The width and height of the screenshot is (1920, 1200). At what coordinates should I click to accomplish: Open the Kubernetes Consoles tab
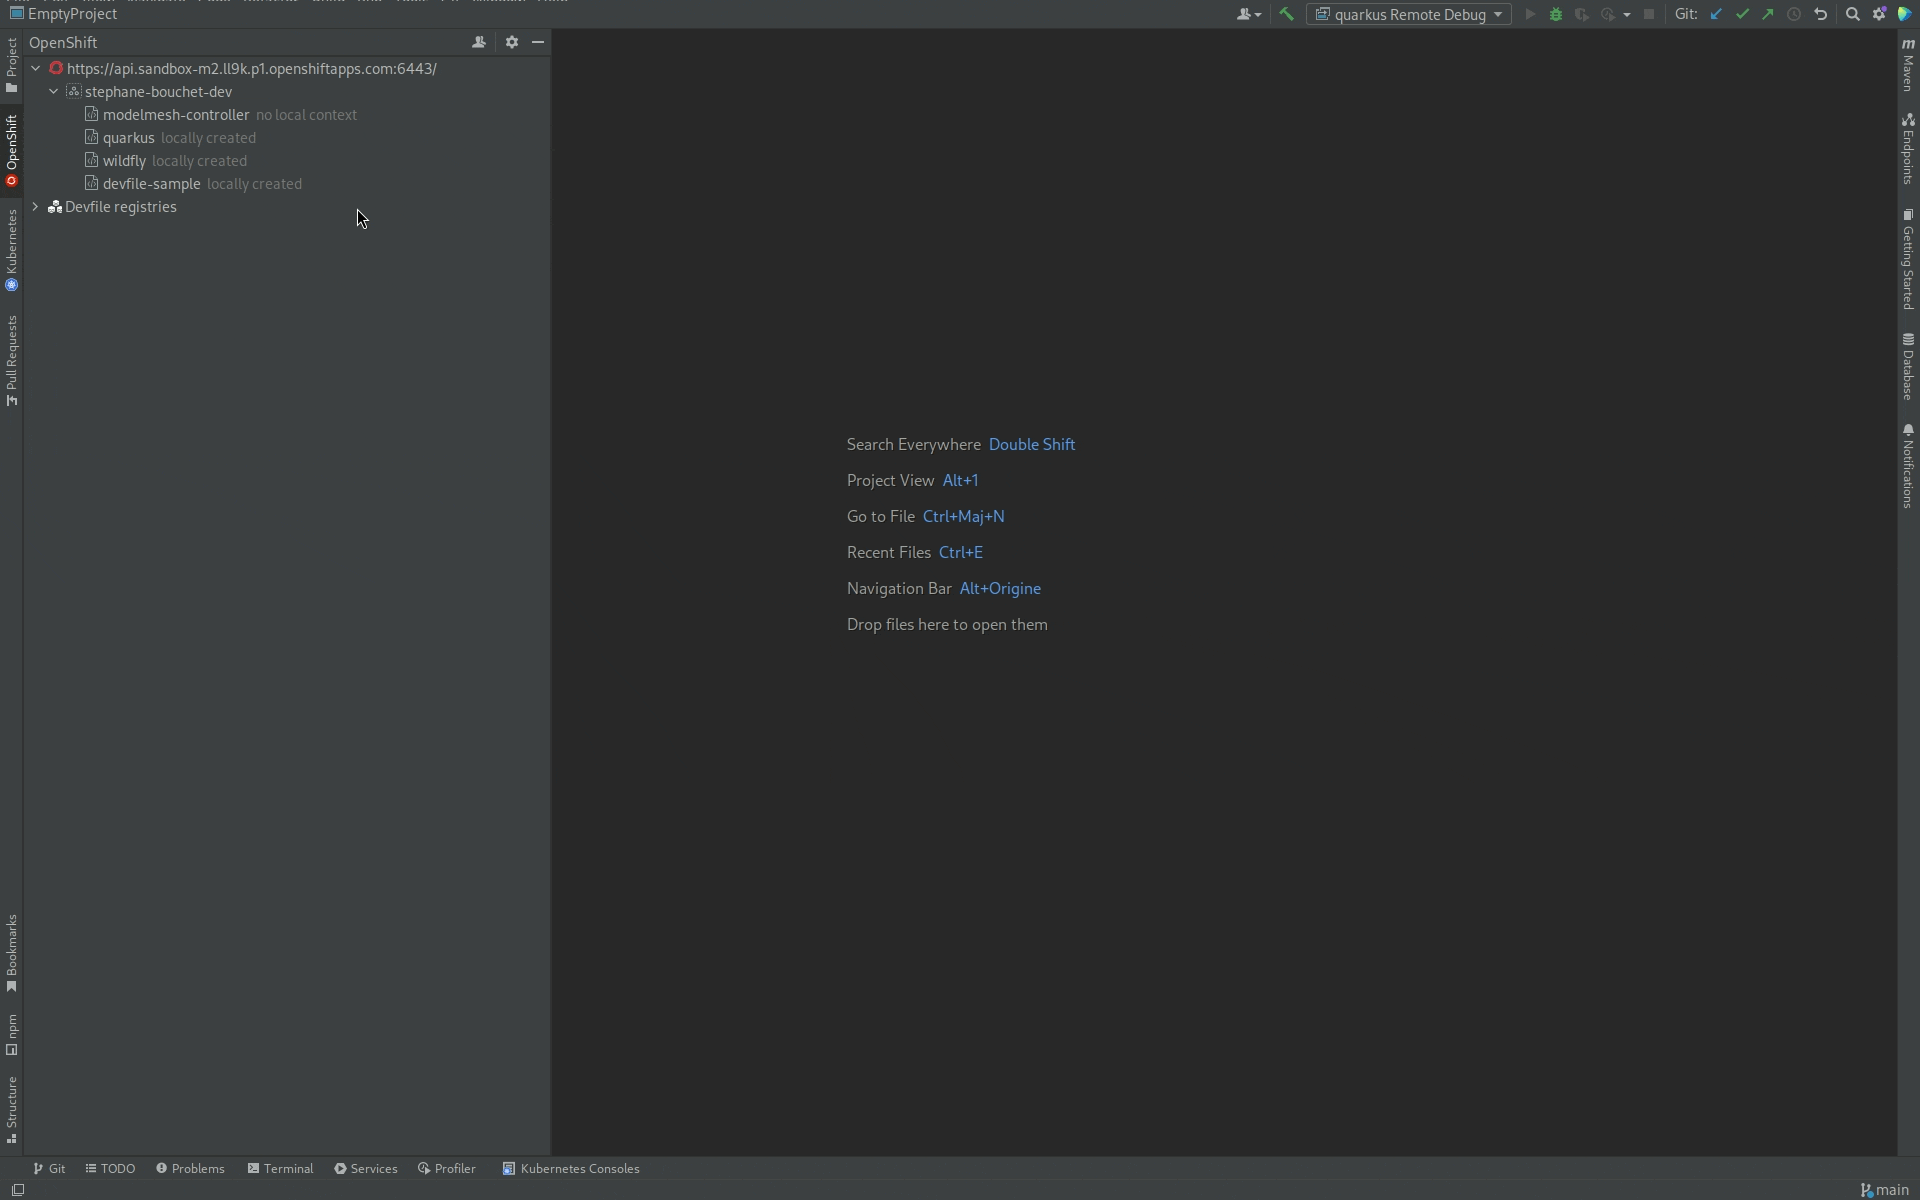pyautogui.click(x=570, y=1168)
